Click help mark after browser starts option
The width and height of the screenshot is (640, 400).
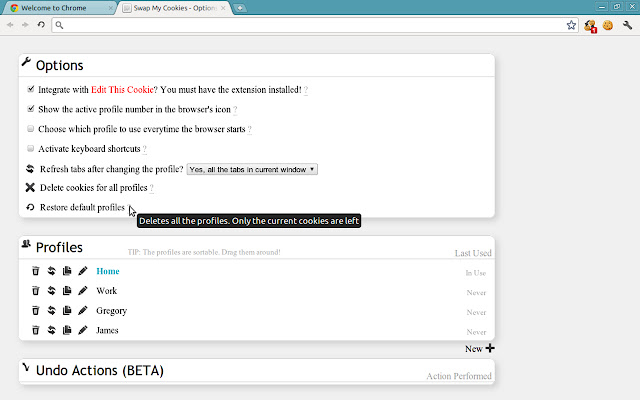249,129
